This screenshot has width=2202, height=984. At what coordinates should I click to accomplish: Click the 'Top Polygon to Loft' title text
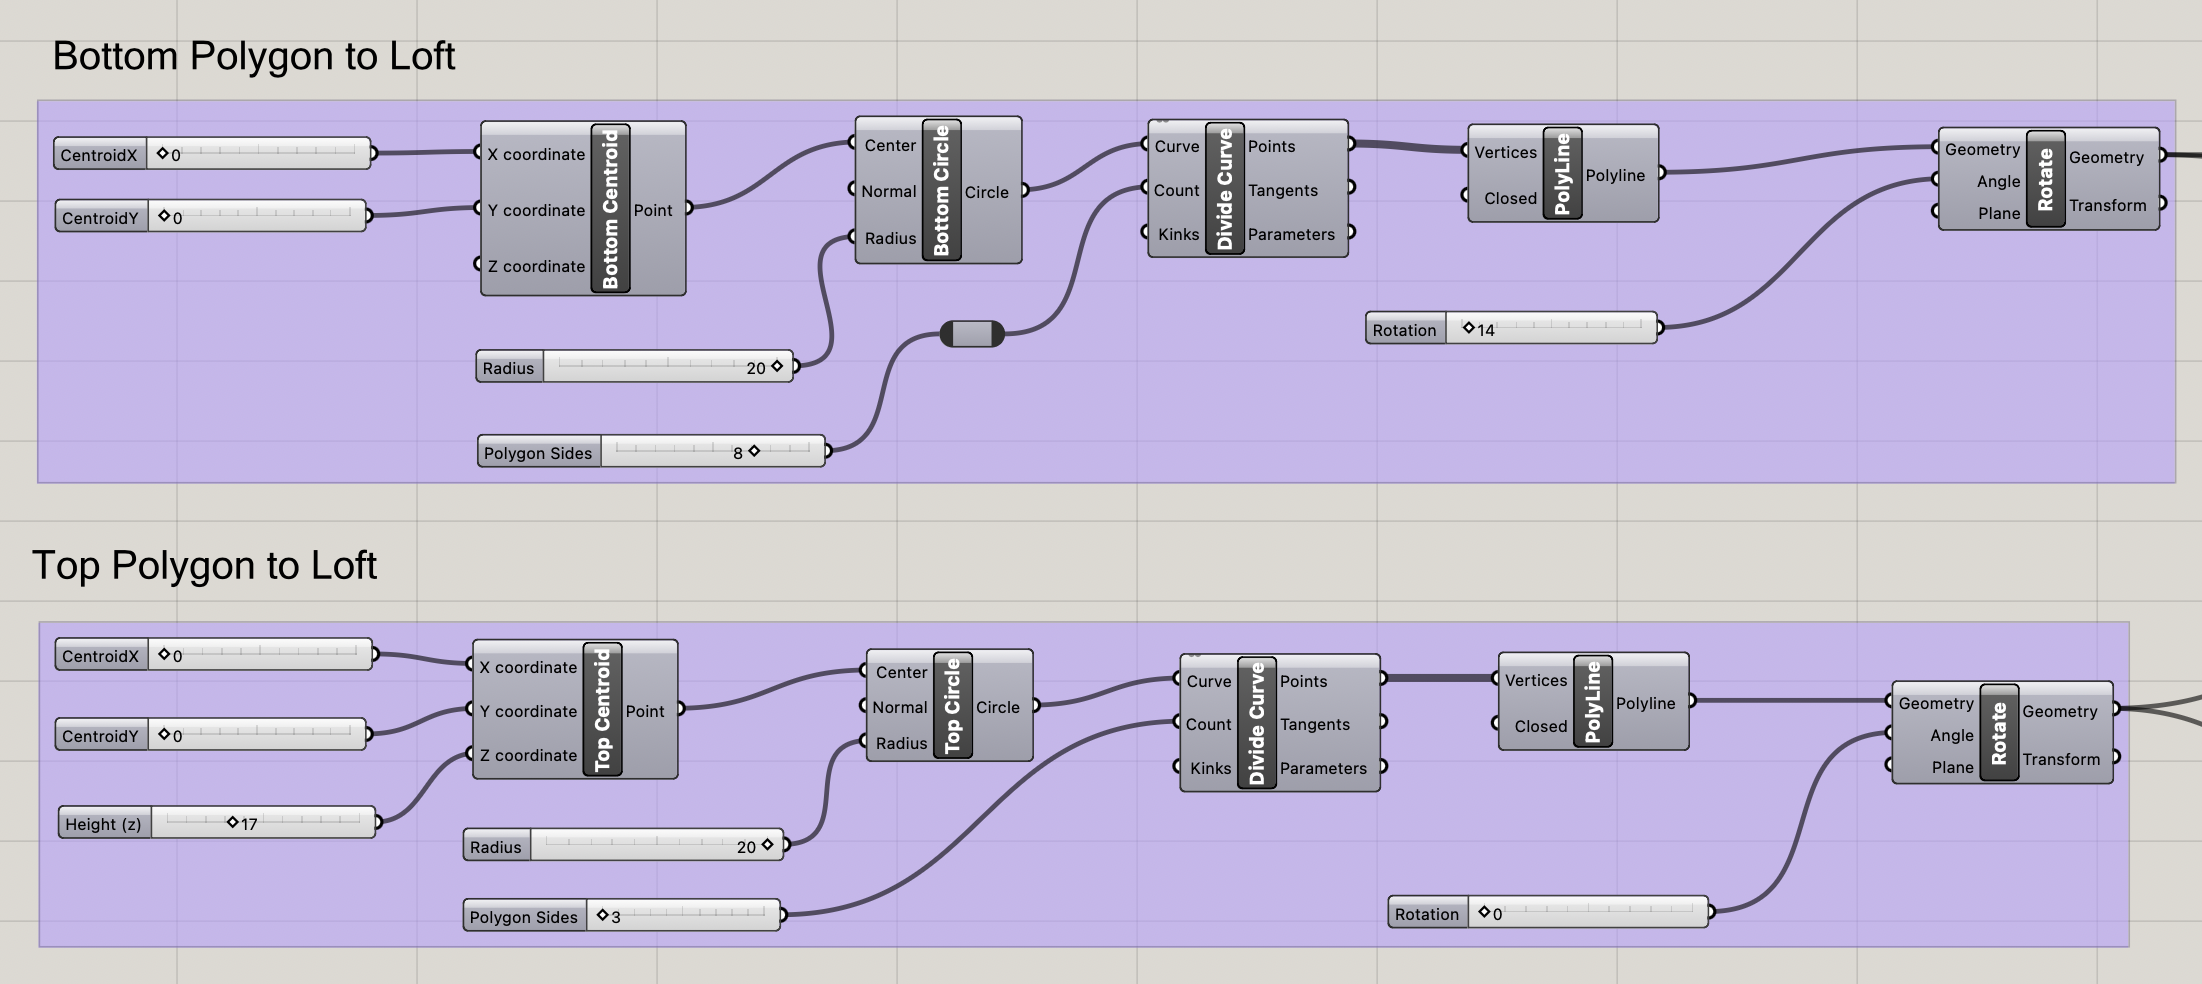pos(204,565)
